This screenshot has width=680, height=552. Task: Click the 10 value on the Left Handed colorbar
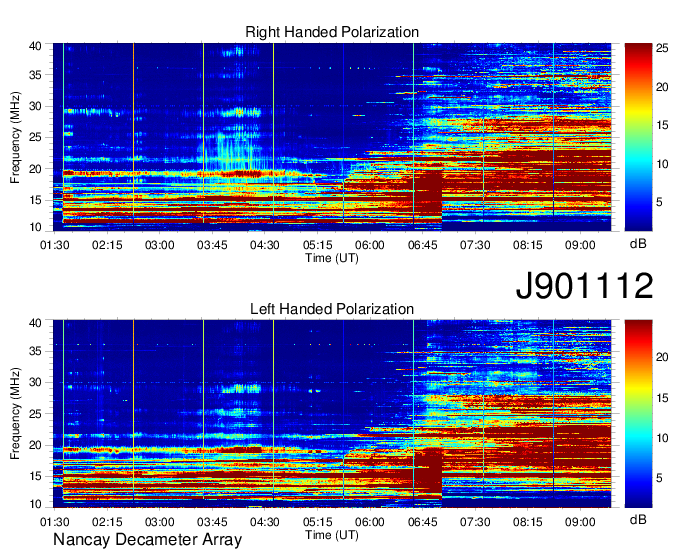[x=662, y=438]
